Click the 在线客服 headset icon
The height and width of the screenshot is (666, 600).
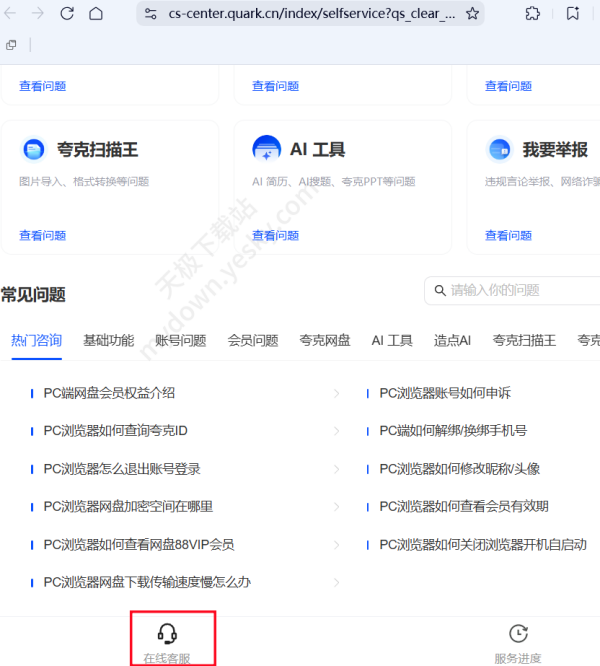coord(167,634)
